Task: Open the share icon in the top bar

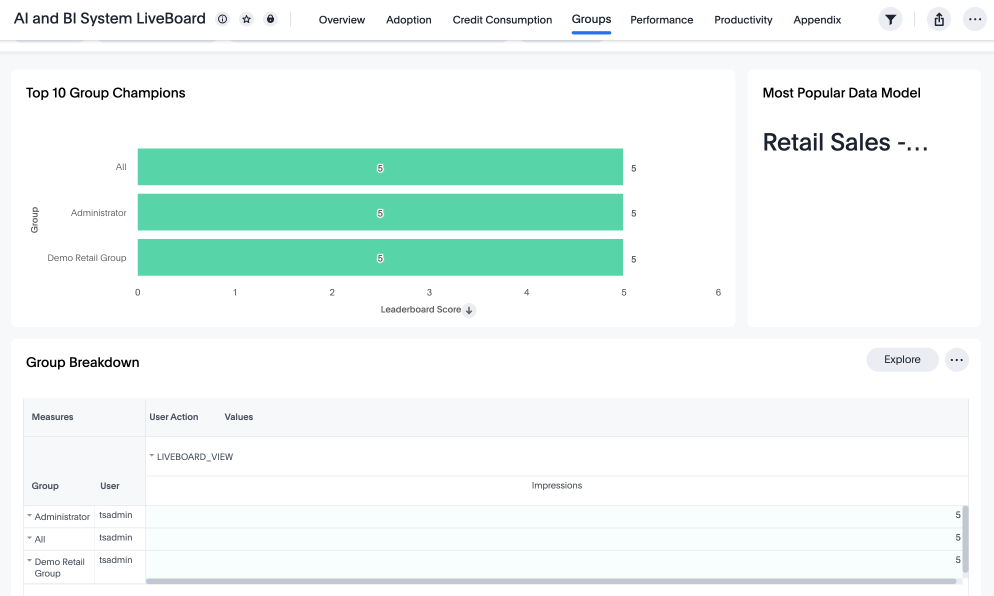Action: (x=938, y=18)
